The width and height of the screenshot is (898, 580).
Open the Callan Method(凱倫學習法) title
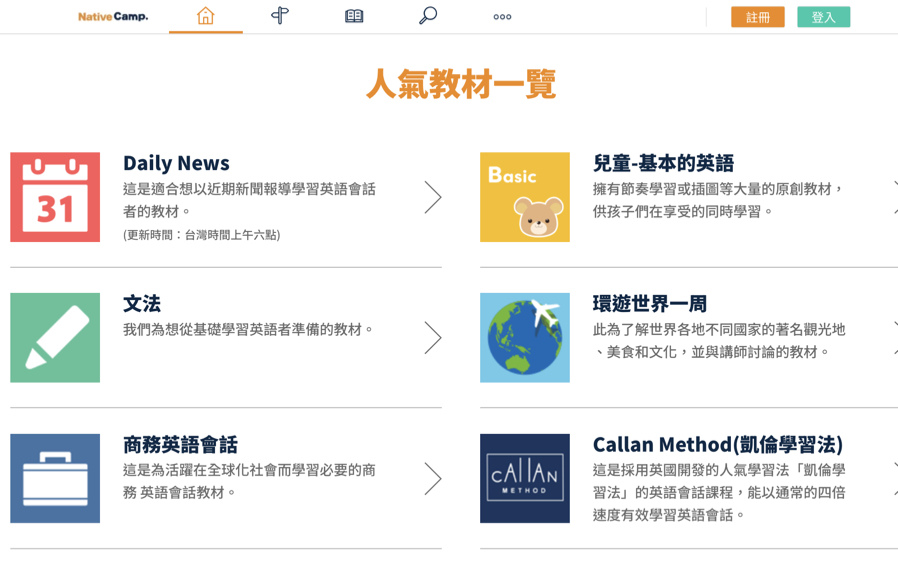click(718, 444)
